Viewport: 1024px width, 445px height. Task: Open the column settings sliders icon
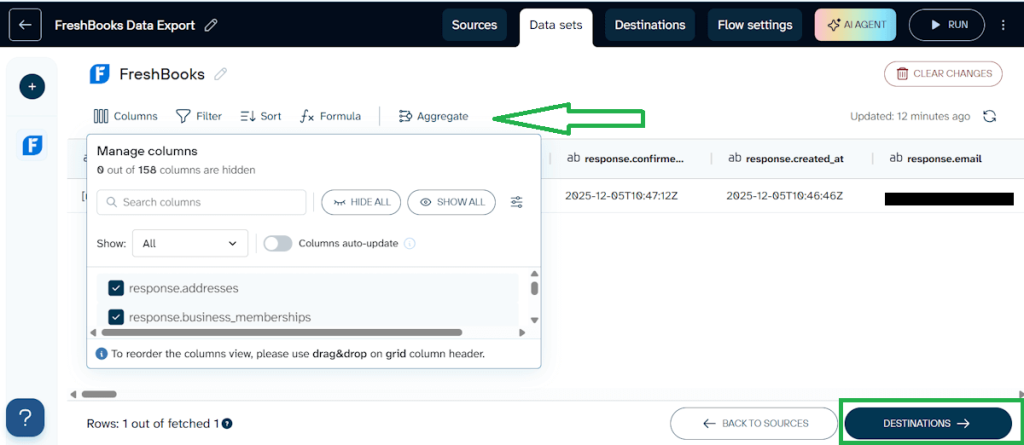(x=517, y=202)
